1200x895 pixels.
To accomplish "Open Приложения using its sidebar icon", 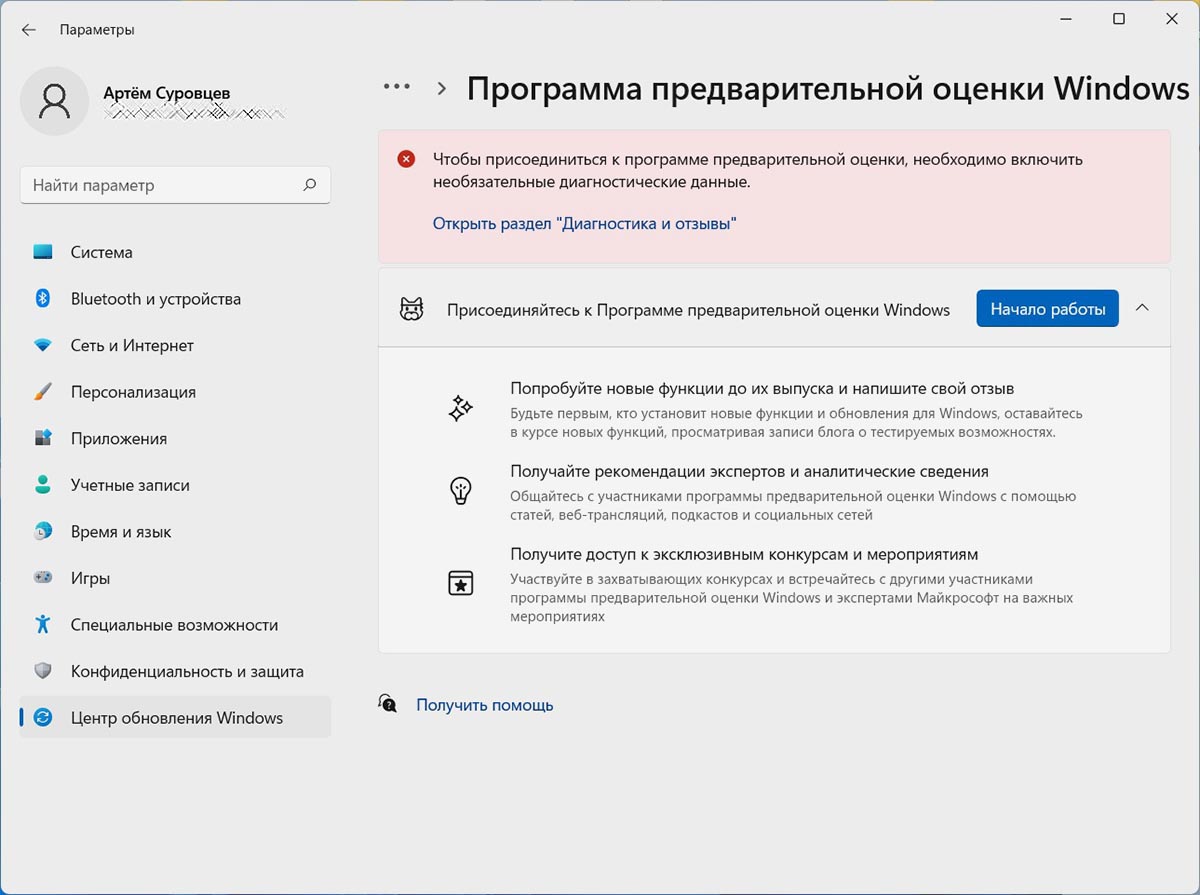I will pos(43,439).
